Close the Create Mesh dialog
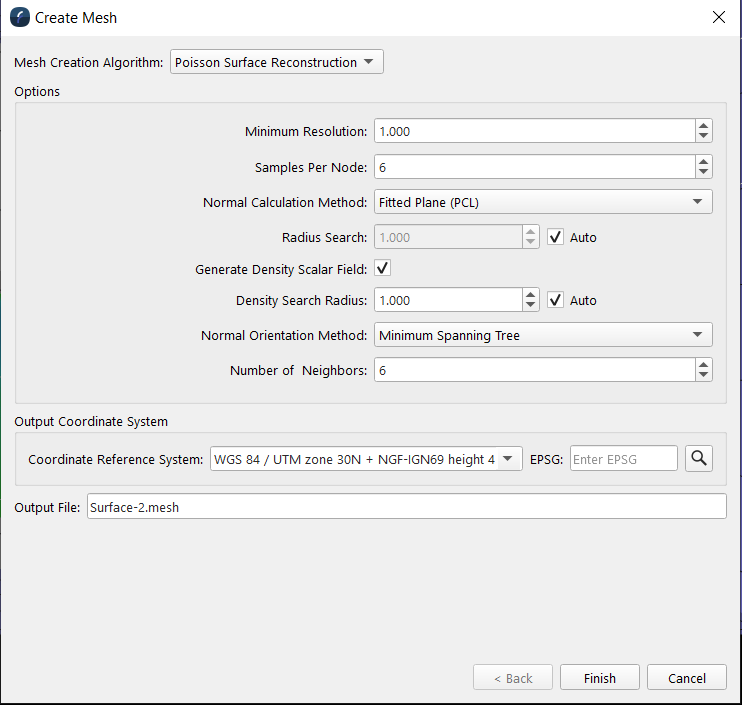Screen dimensions: 742x705 (x=718, y=17)
